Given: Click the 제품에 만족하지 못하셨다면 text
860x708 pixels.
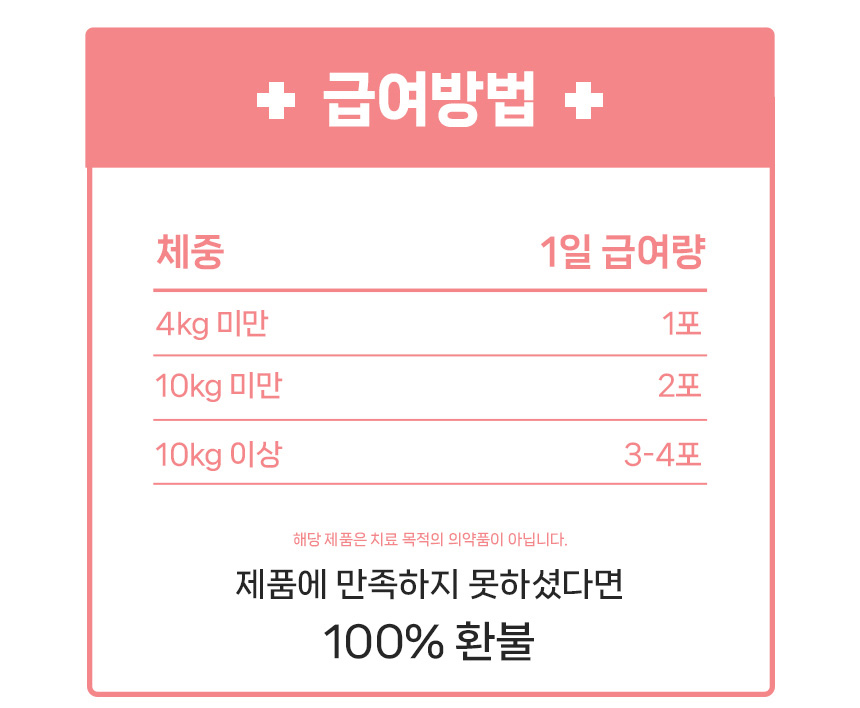Looking at the screenshot, I should pos(430,584).
